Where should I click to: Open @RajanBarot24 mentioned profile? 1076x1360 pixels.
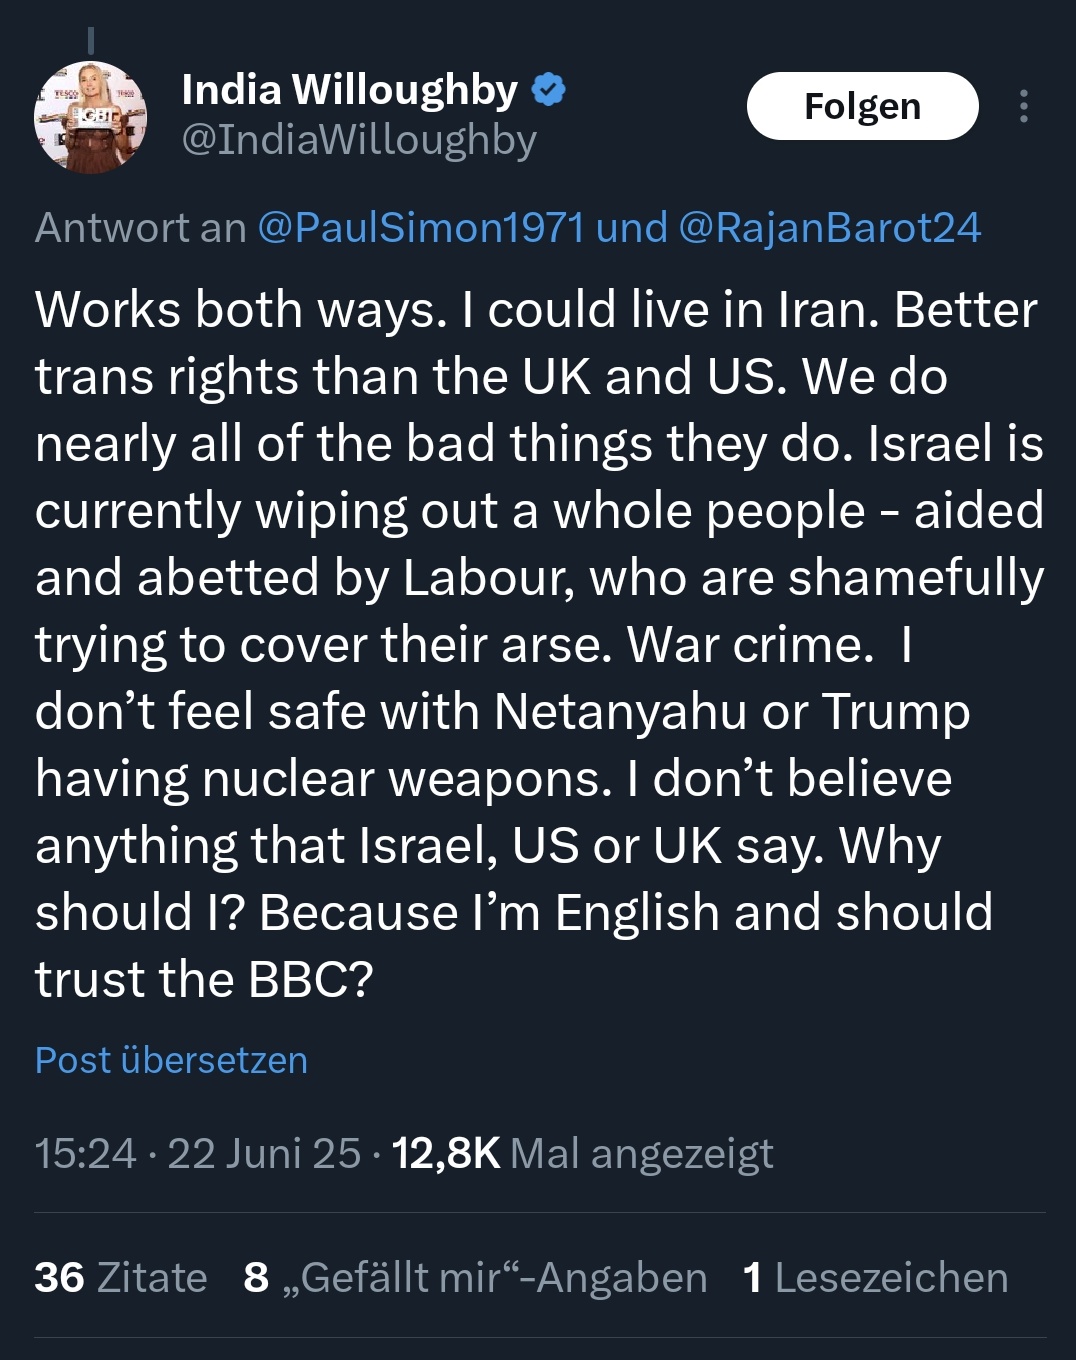pos(830,228)
